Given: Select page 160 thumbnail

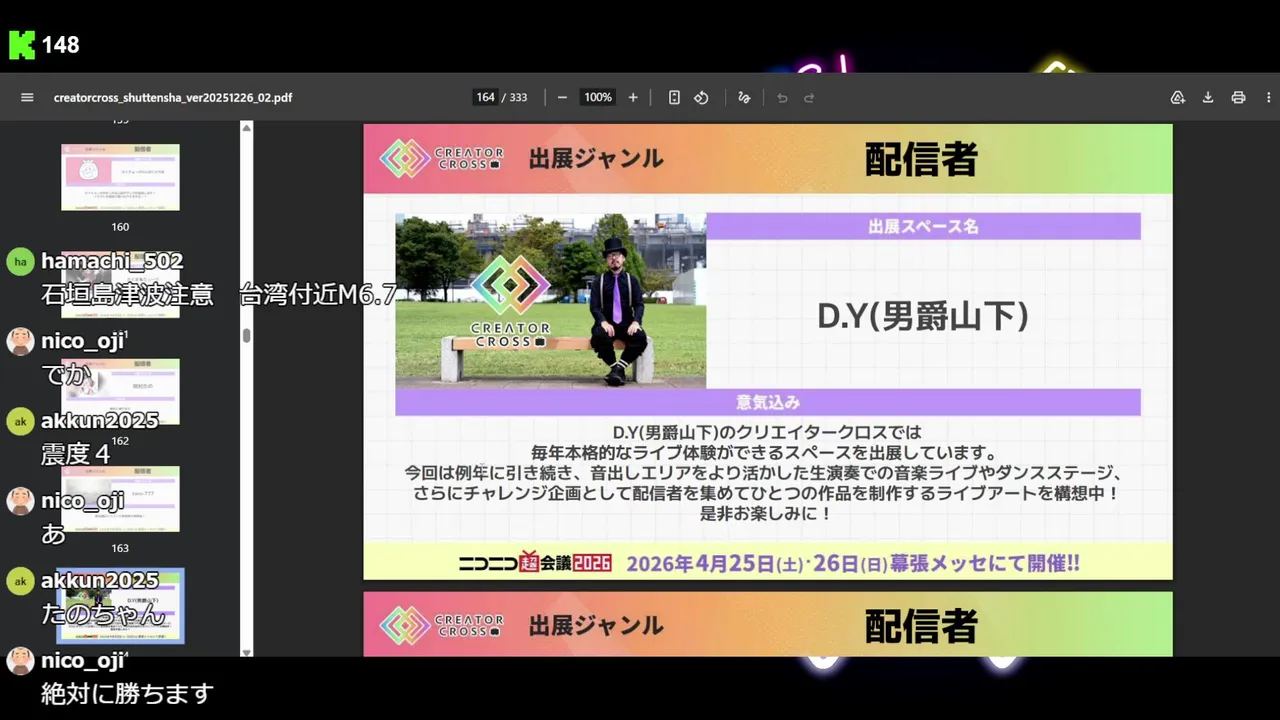Looking at the screenshot, I should coord(120,177).
